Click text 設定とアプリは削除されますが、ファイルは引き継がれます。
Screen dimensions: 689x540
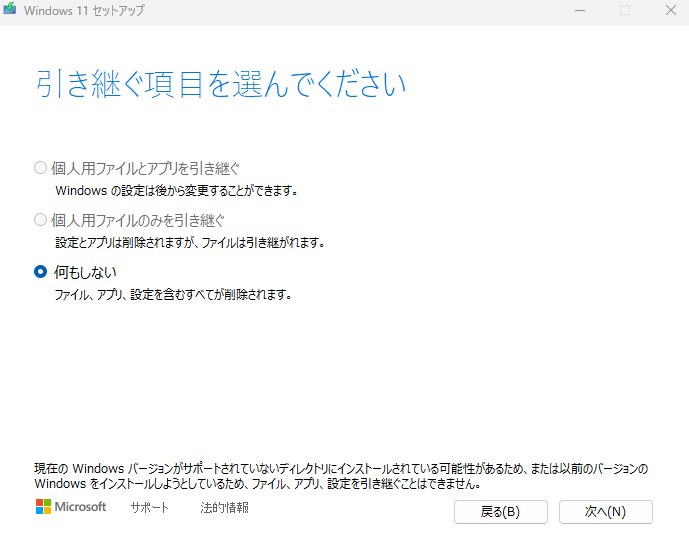(190, 243)
